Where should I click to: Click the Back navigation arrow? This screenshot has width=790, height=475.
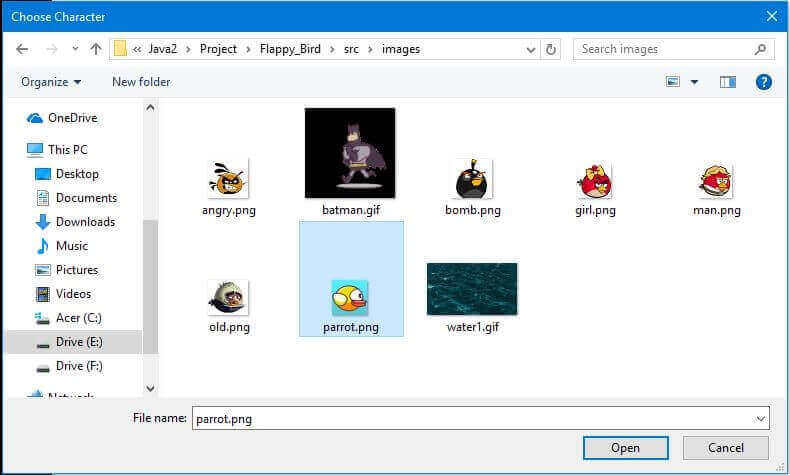tap(22, 49)
